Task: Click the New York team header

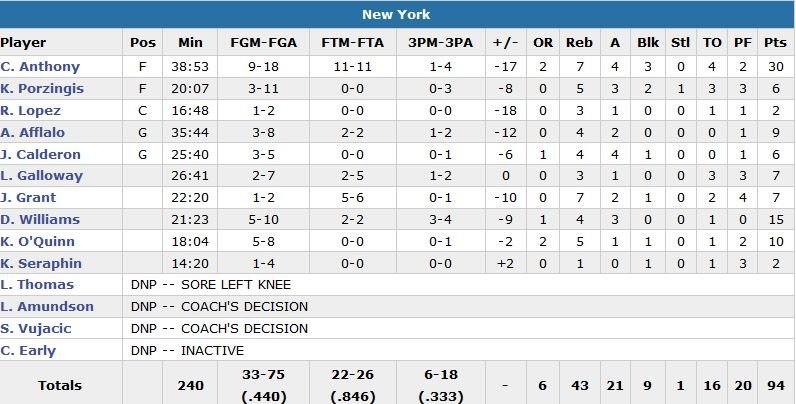Action: 397,15
